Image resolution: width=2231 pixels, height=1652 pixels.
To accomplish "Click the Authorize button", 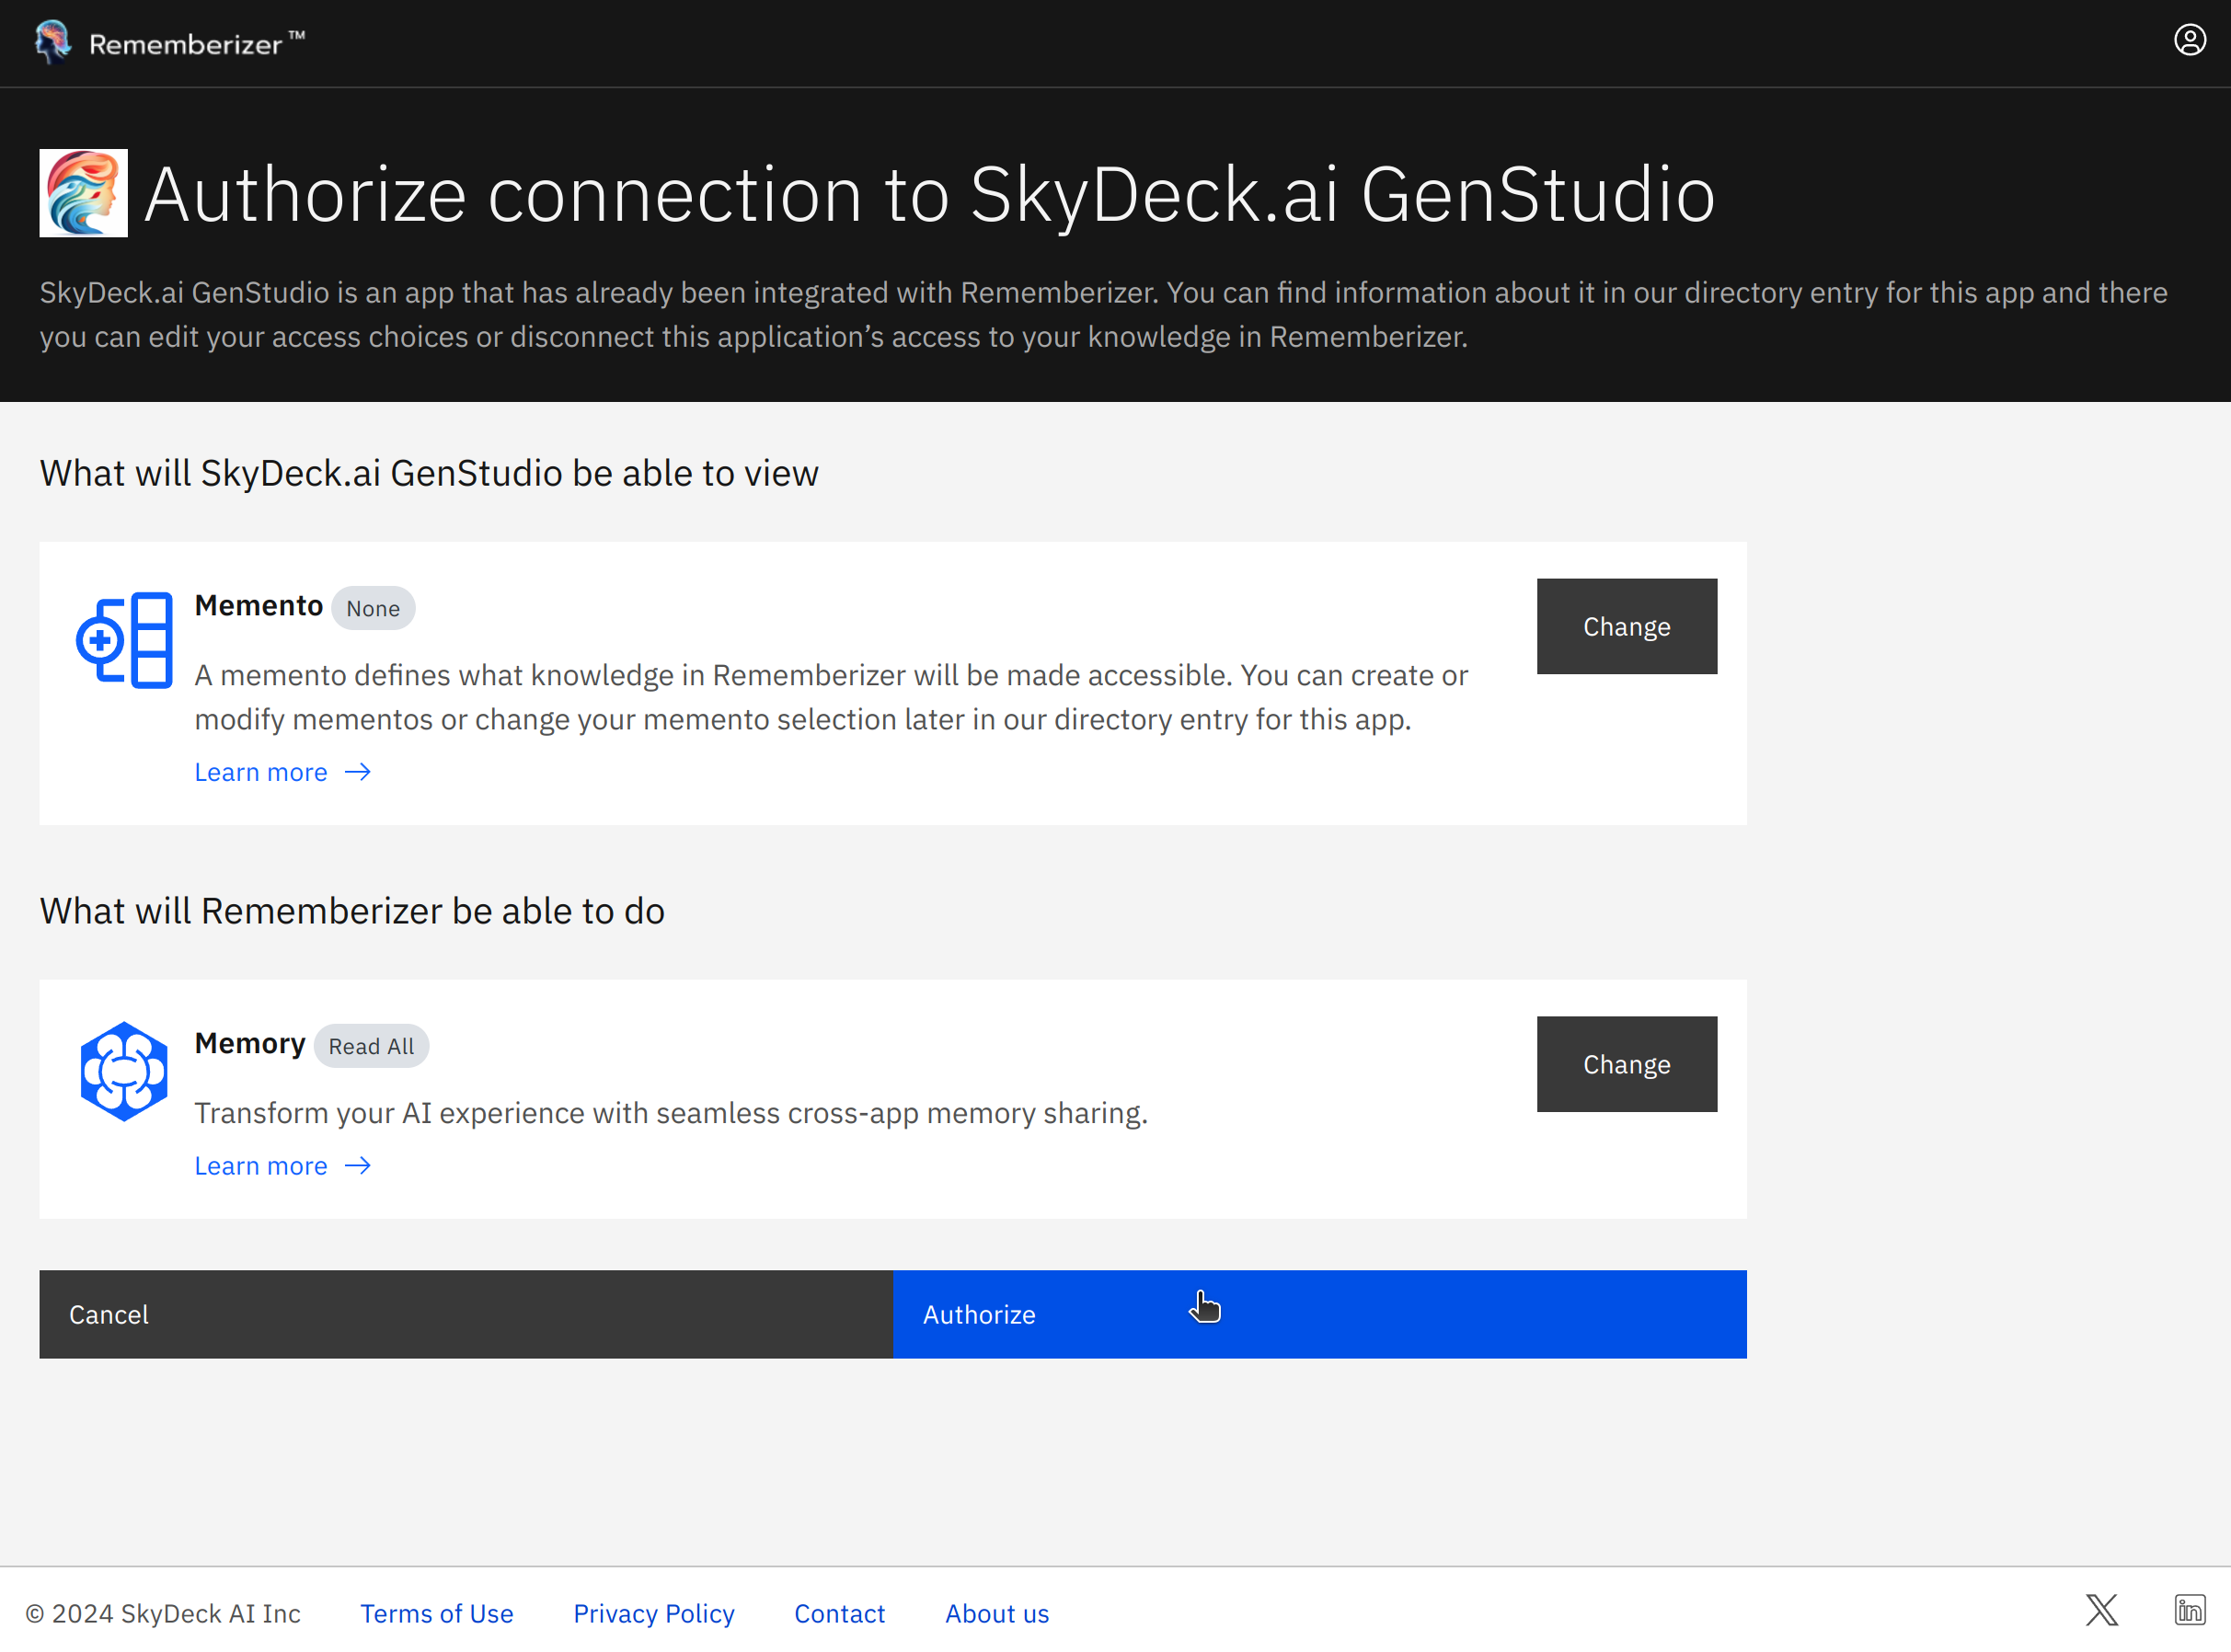I will coord(1319,1314).
